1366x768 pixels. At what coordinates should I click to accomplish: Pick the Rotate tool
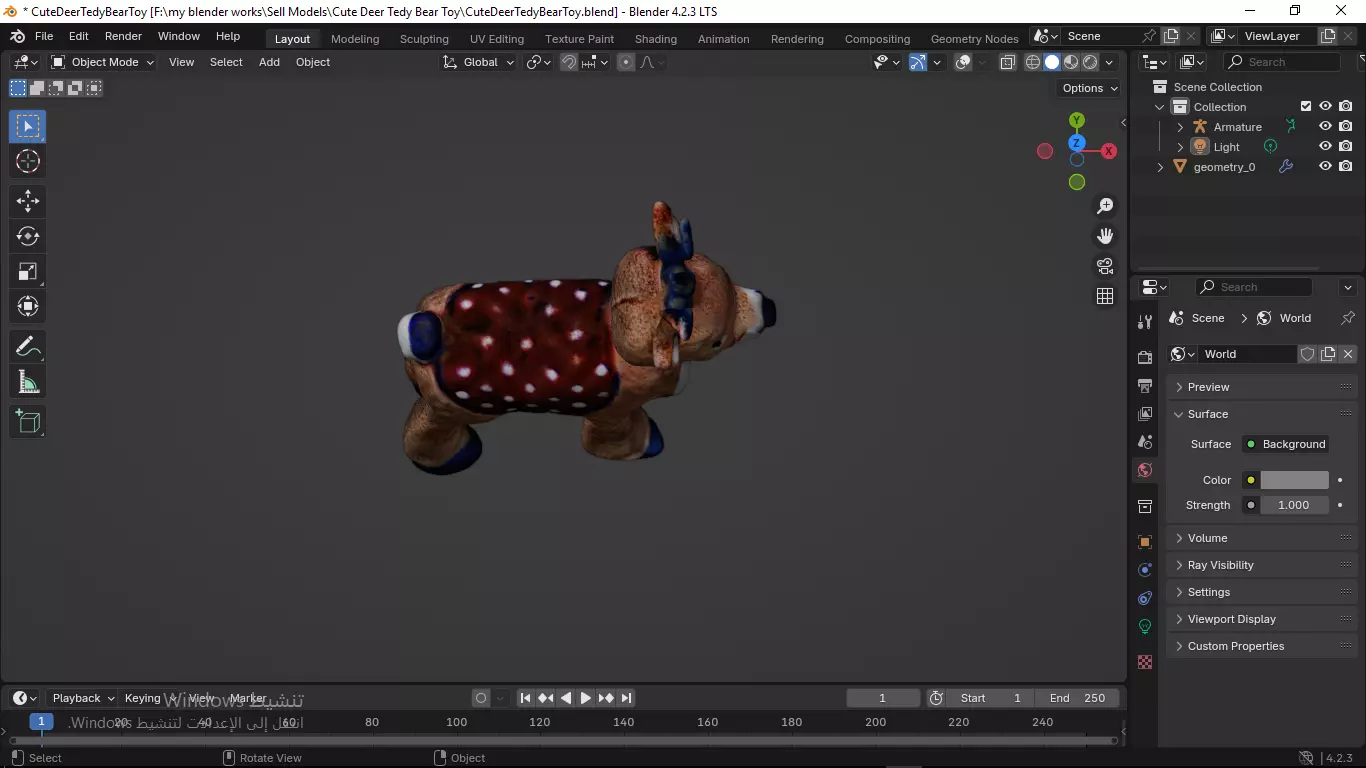(28, 236)
